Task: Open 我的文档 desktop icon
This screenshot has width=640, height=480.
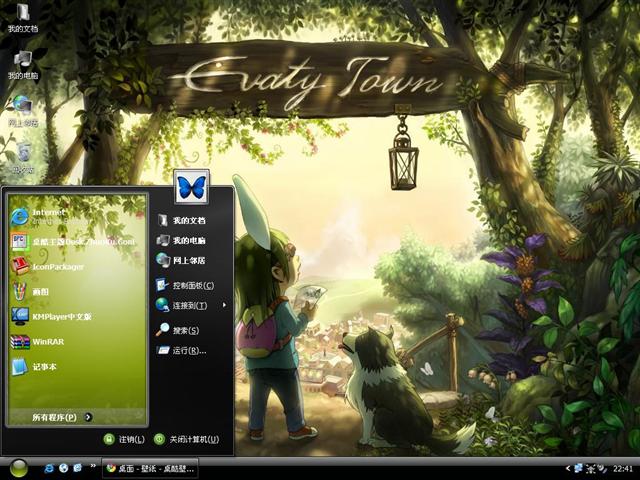Action: tap(23, 18)
